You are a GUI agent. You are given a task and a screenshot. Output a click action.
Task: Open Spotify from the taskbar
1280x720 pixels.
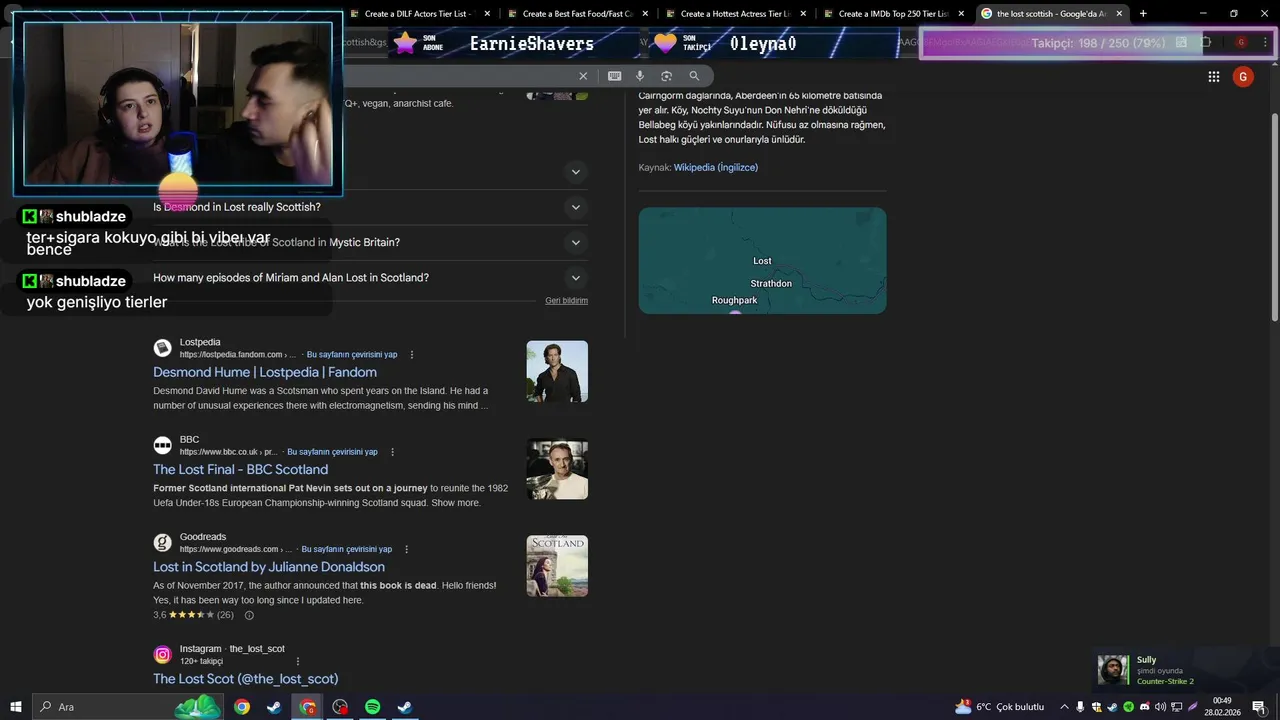372,707
